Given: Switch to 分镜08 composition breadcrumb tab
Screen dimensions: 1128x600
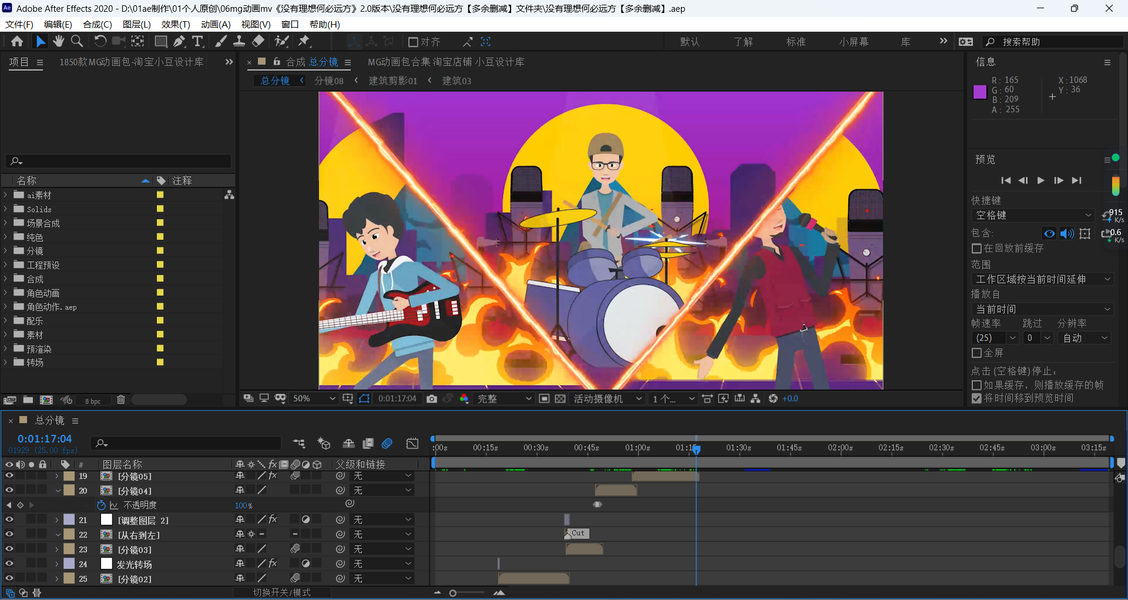Looking at the screenshot, I should [329, 81].
